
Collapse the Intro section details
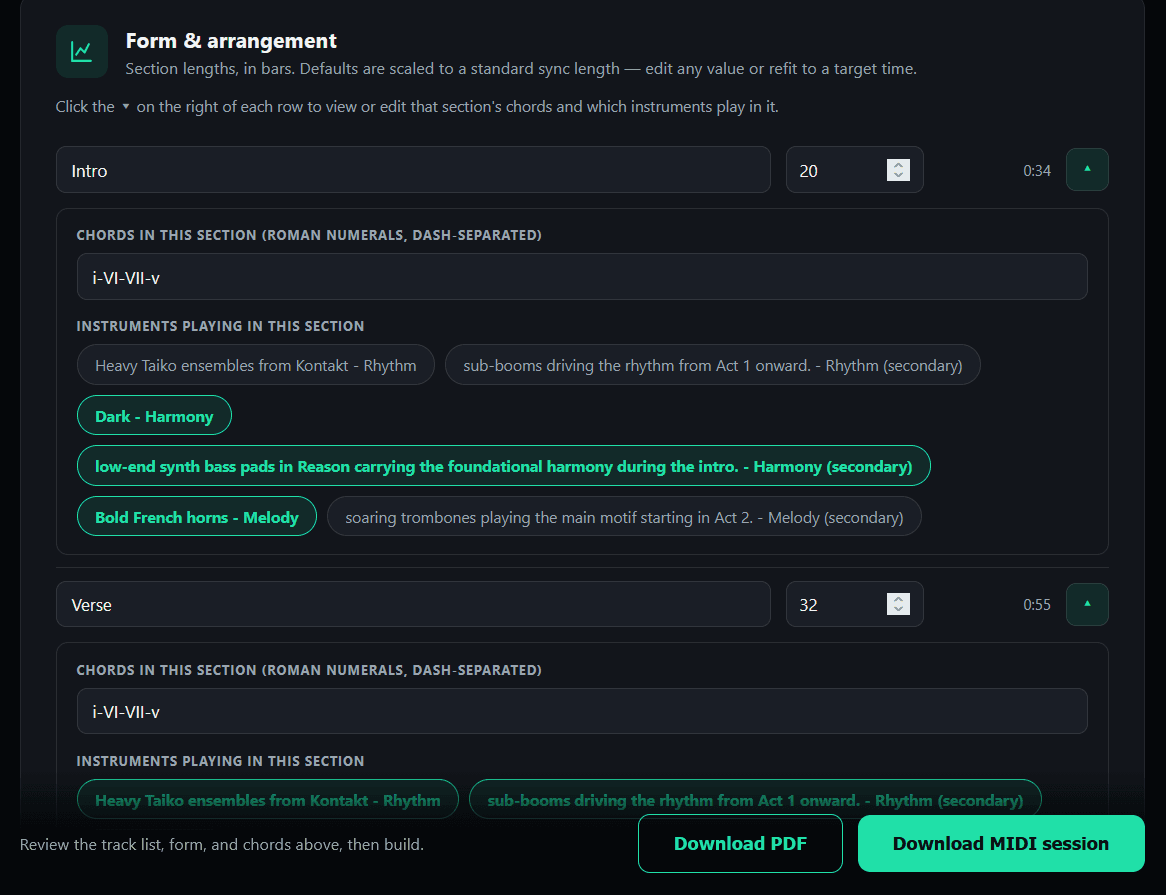point(1087,169)
